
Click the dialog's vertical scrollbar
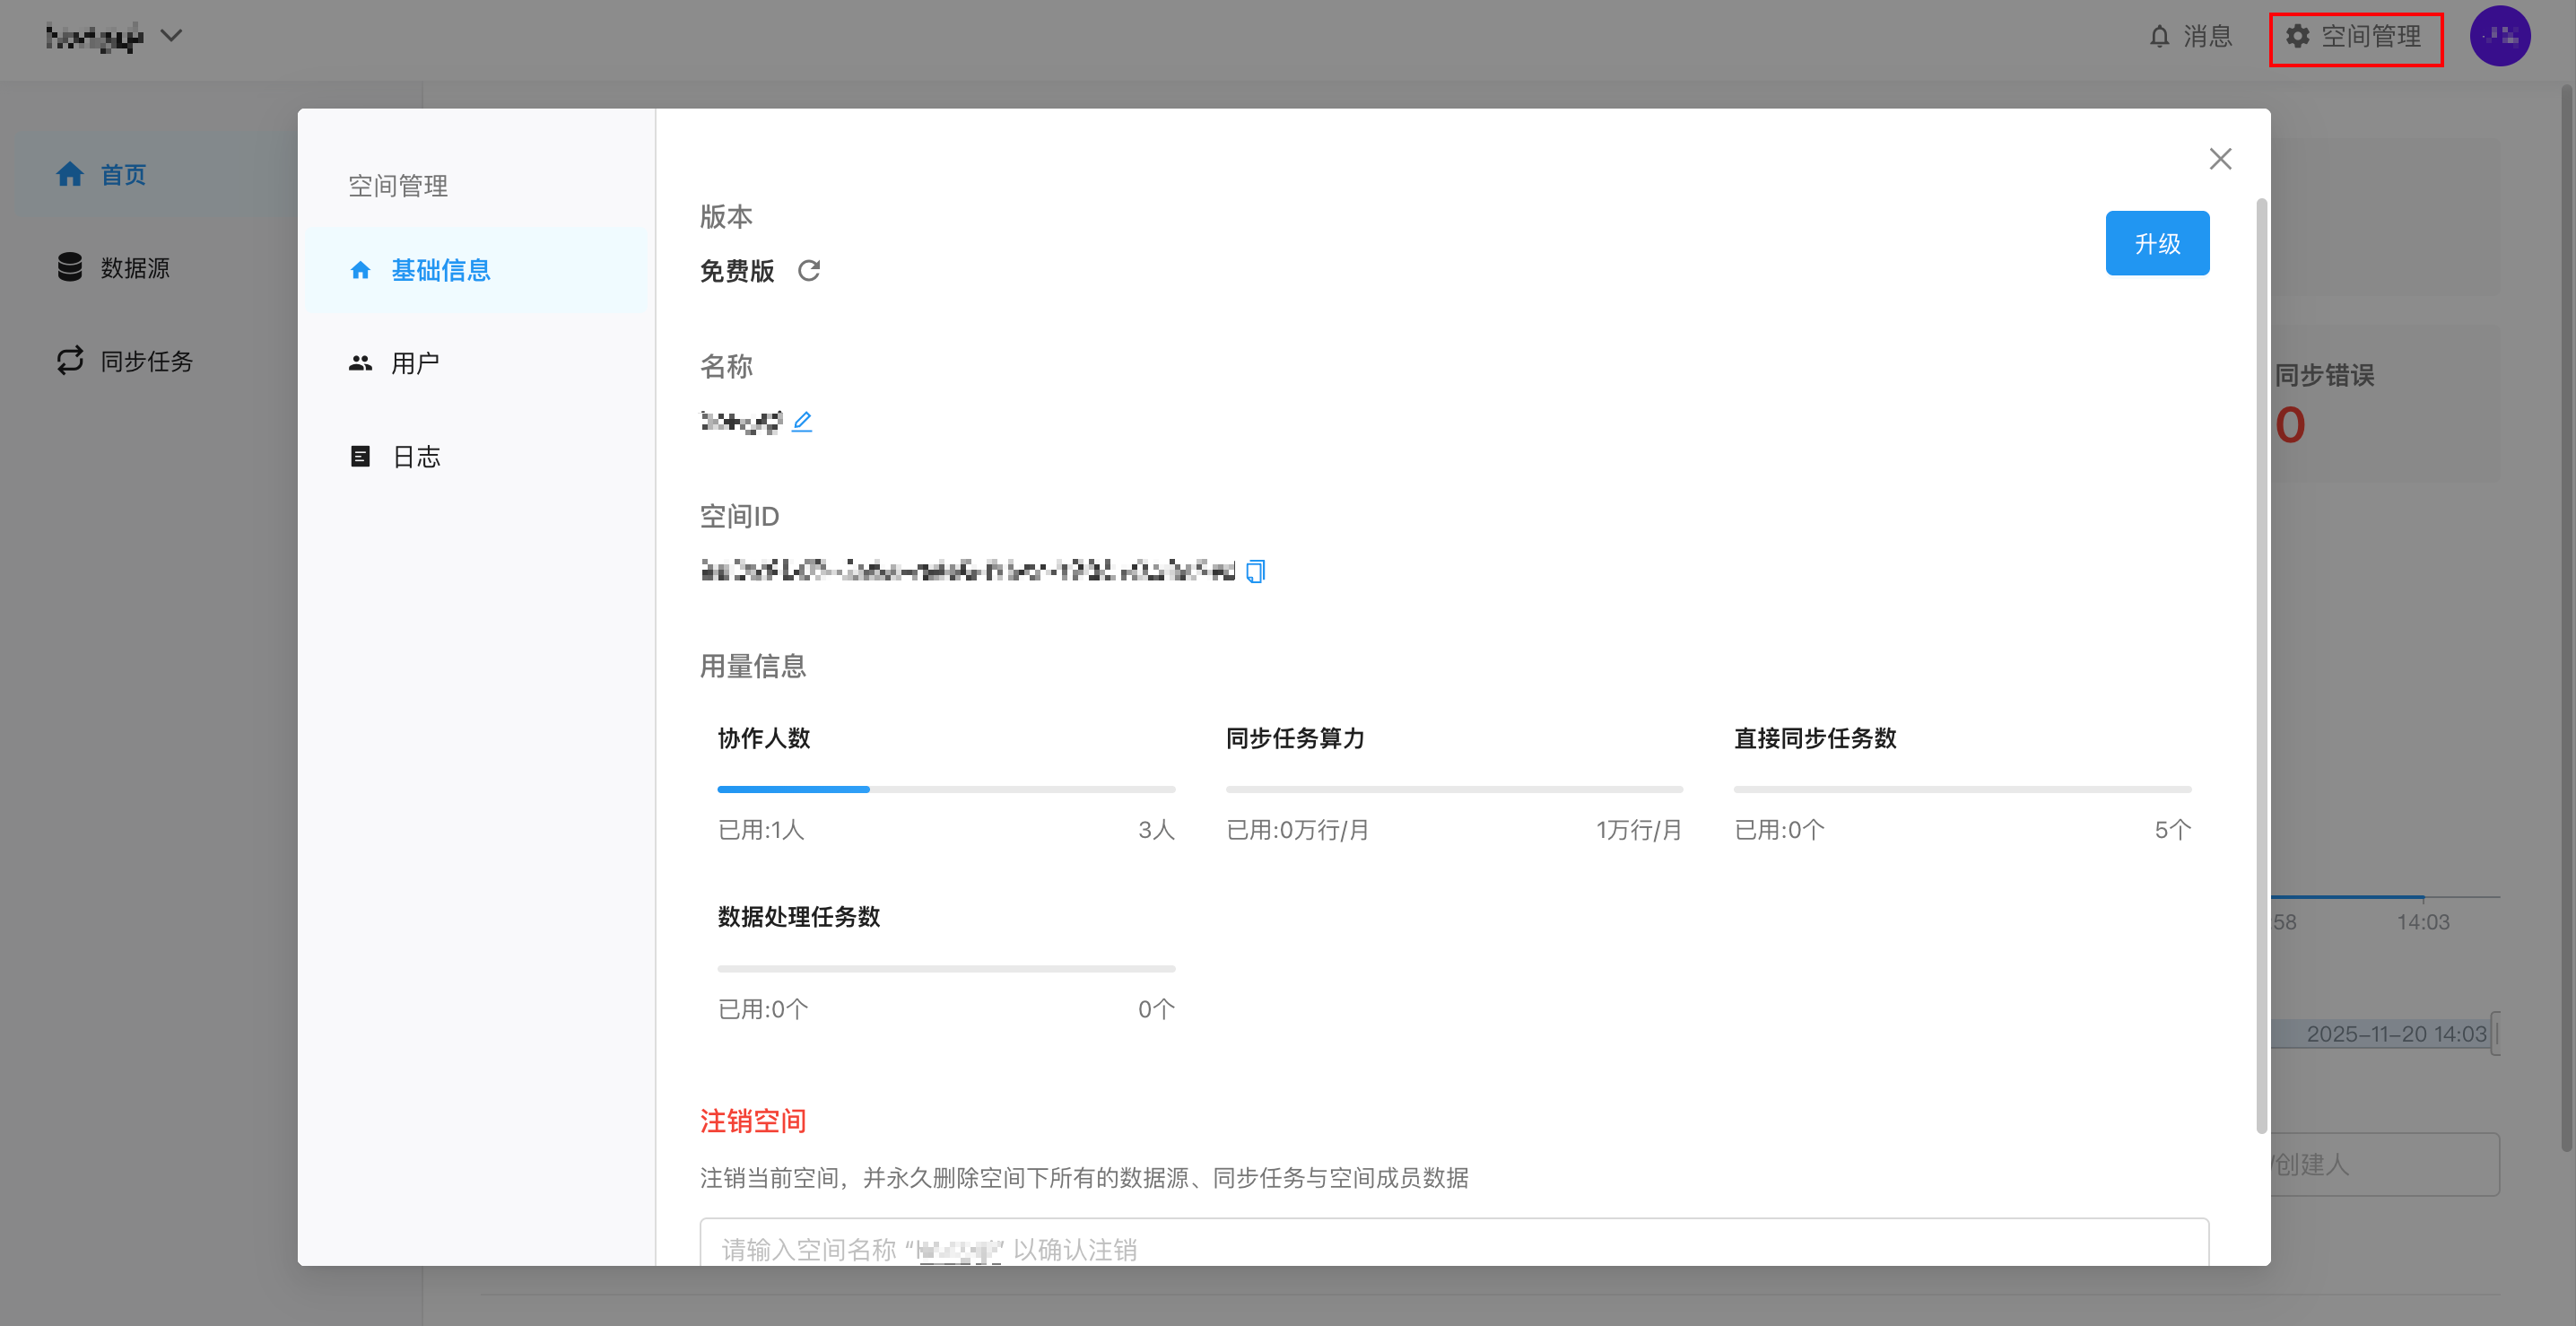coord(2261,665)
